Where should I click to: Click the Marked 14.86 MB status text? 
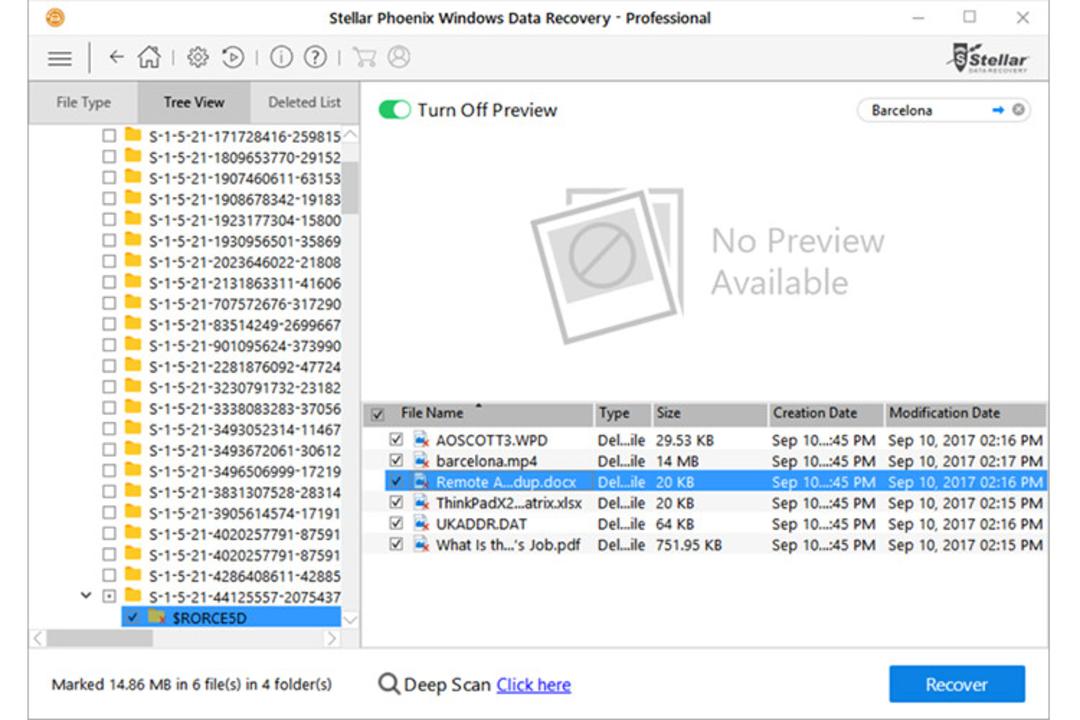pyautogui.click(x=191, y=684)
